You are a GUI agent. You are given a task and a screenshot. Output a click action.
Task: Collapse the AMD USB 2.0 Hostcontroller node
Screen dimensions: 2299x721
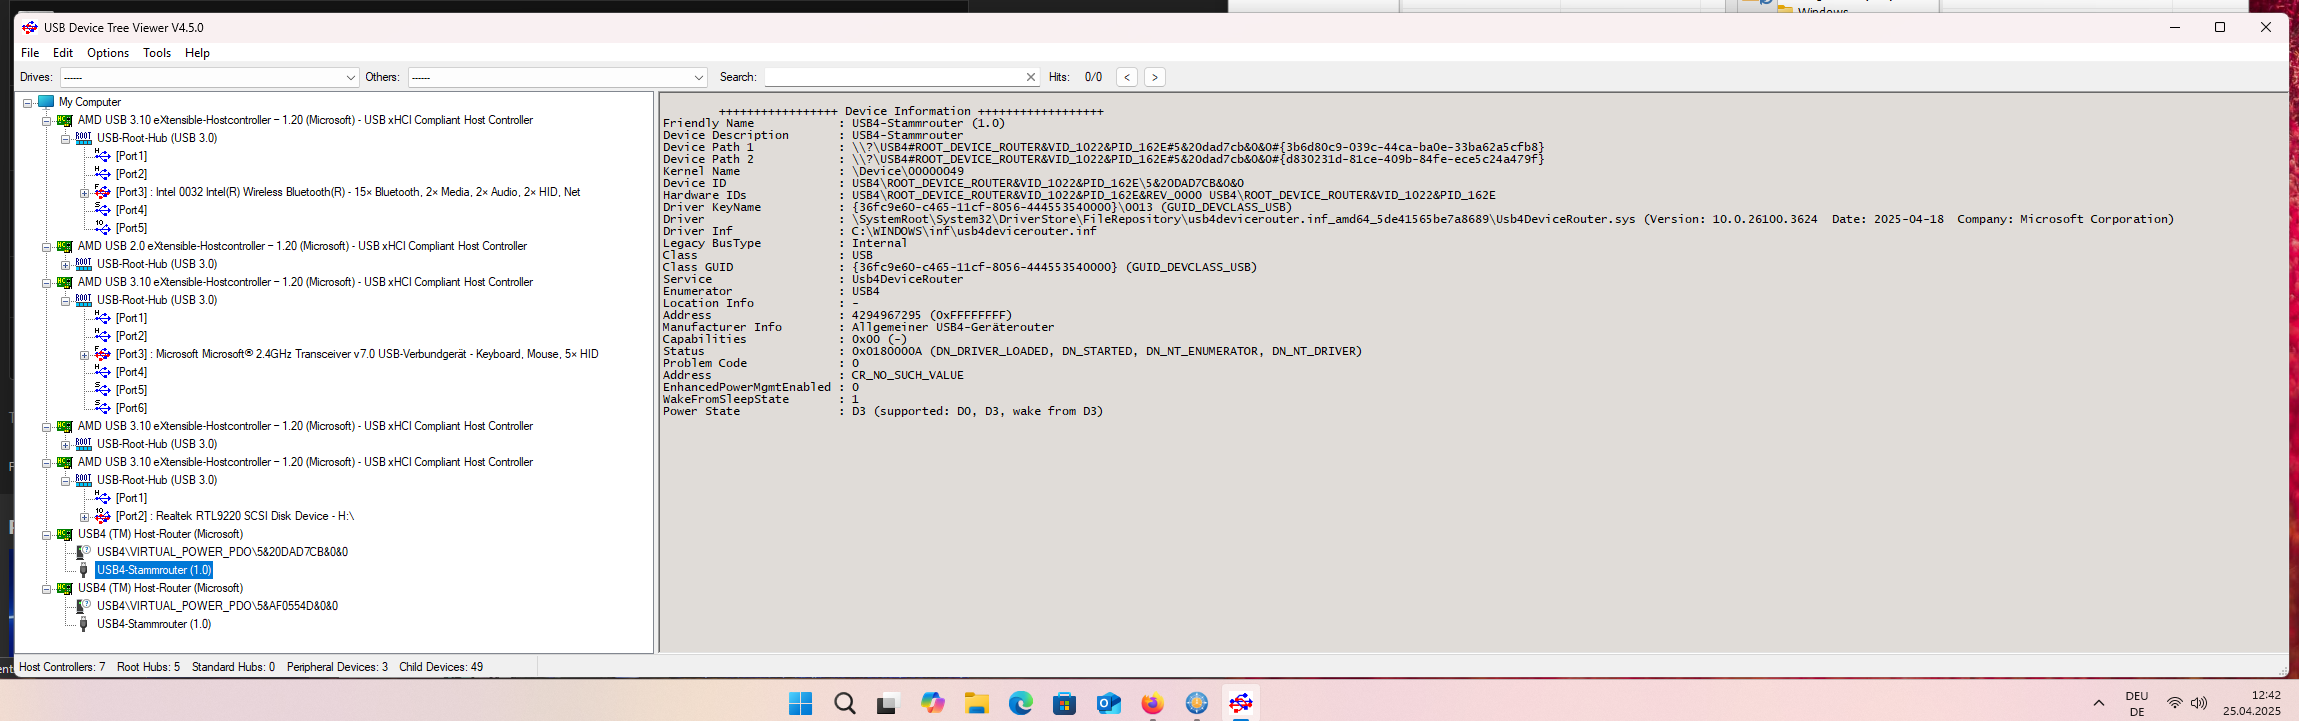pos(46,247)
